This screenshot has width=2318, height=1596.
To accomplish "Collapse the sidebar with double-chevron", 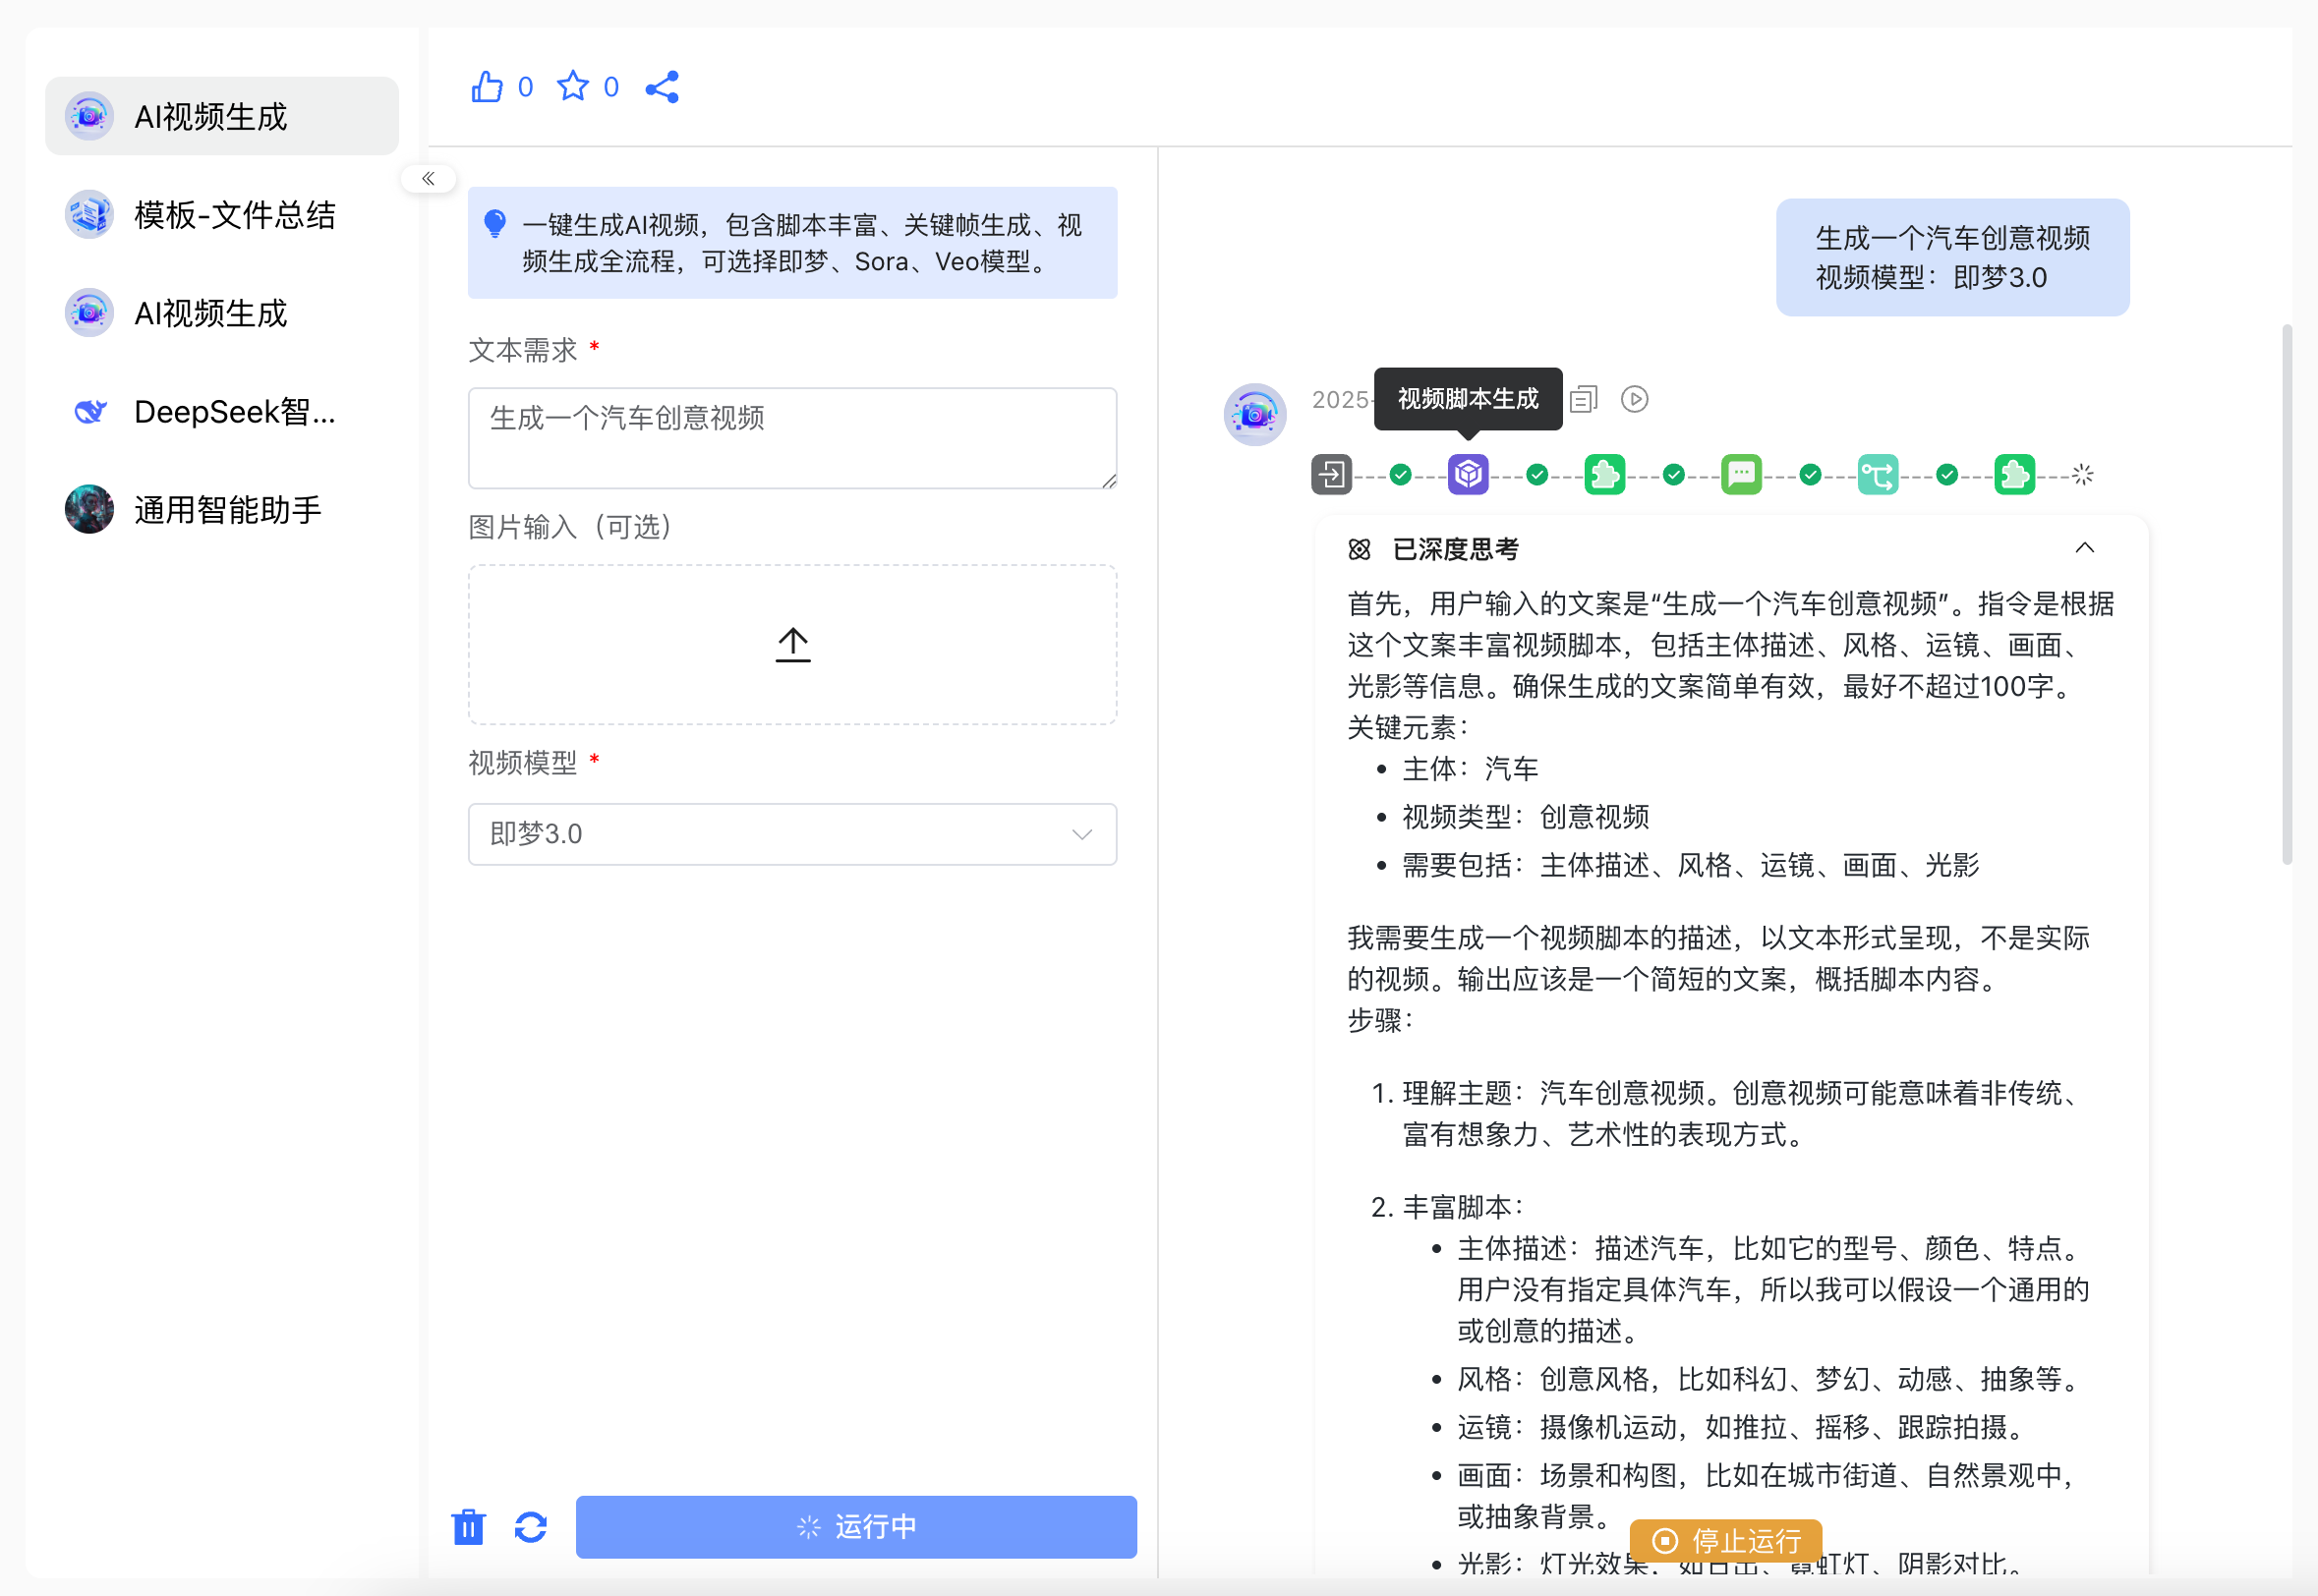I will coord(428,178).
